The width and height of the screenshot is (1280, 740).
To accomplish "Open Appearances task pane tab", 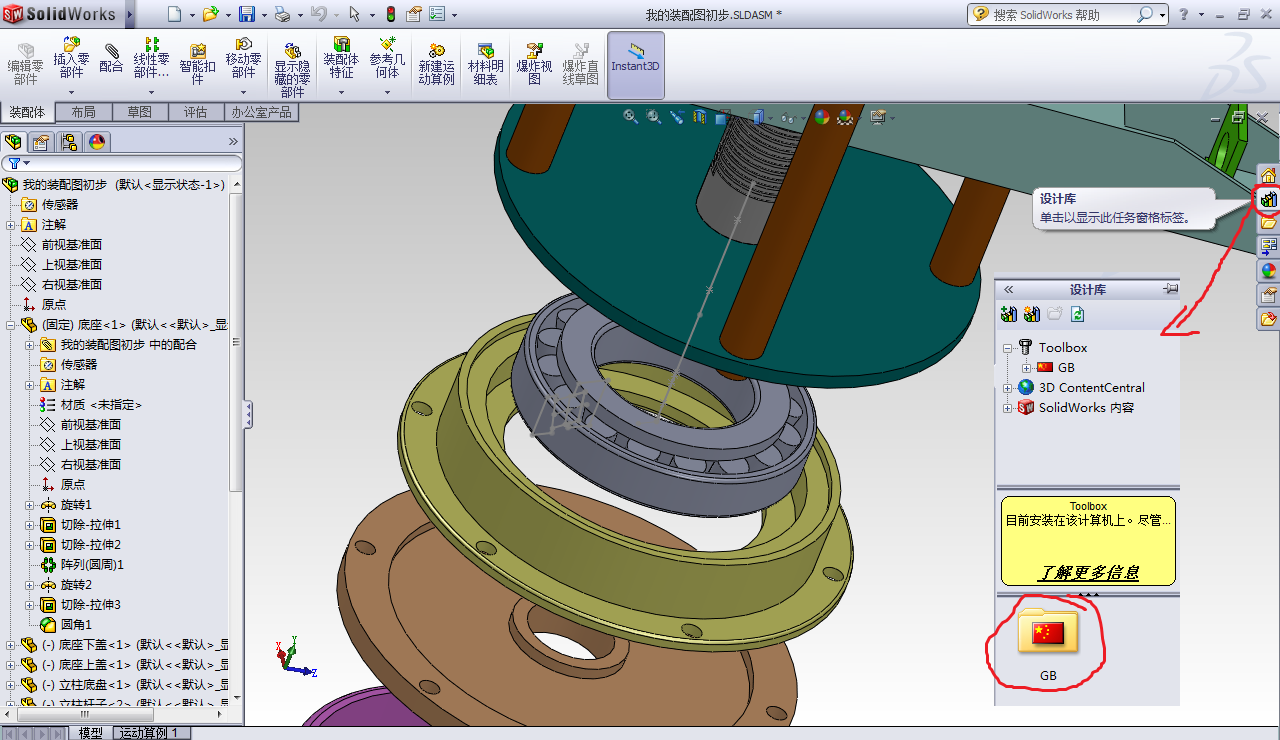I will pyautogui.click(x=1268, y=271).
